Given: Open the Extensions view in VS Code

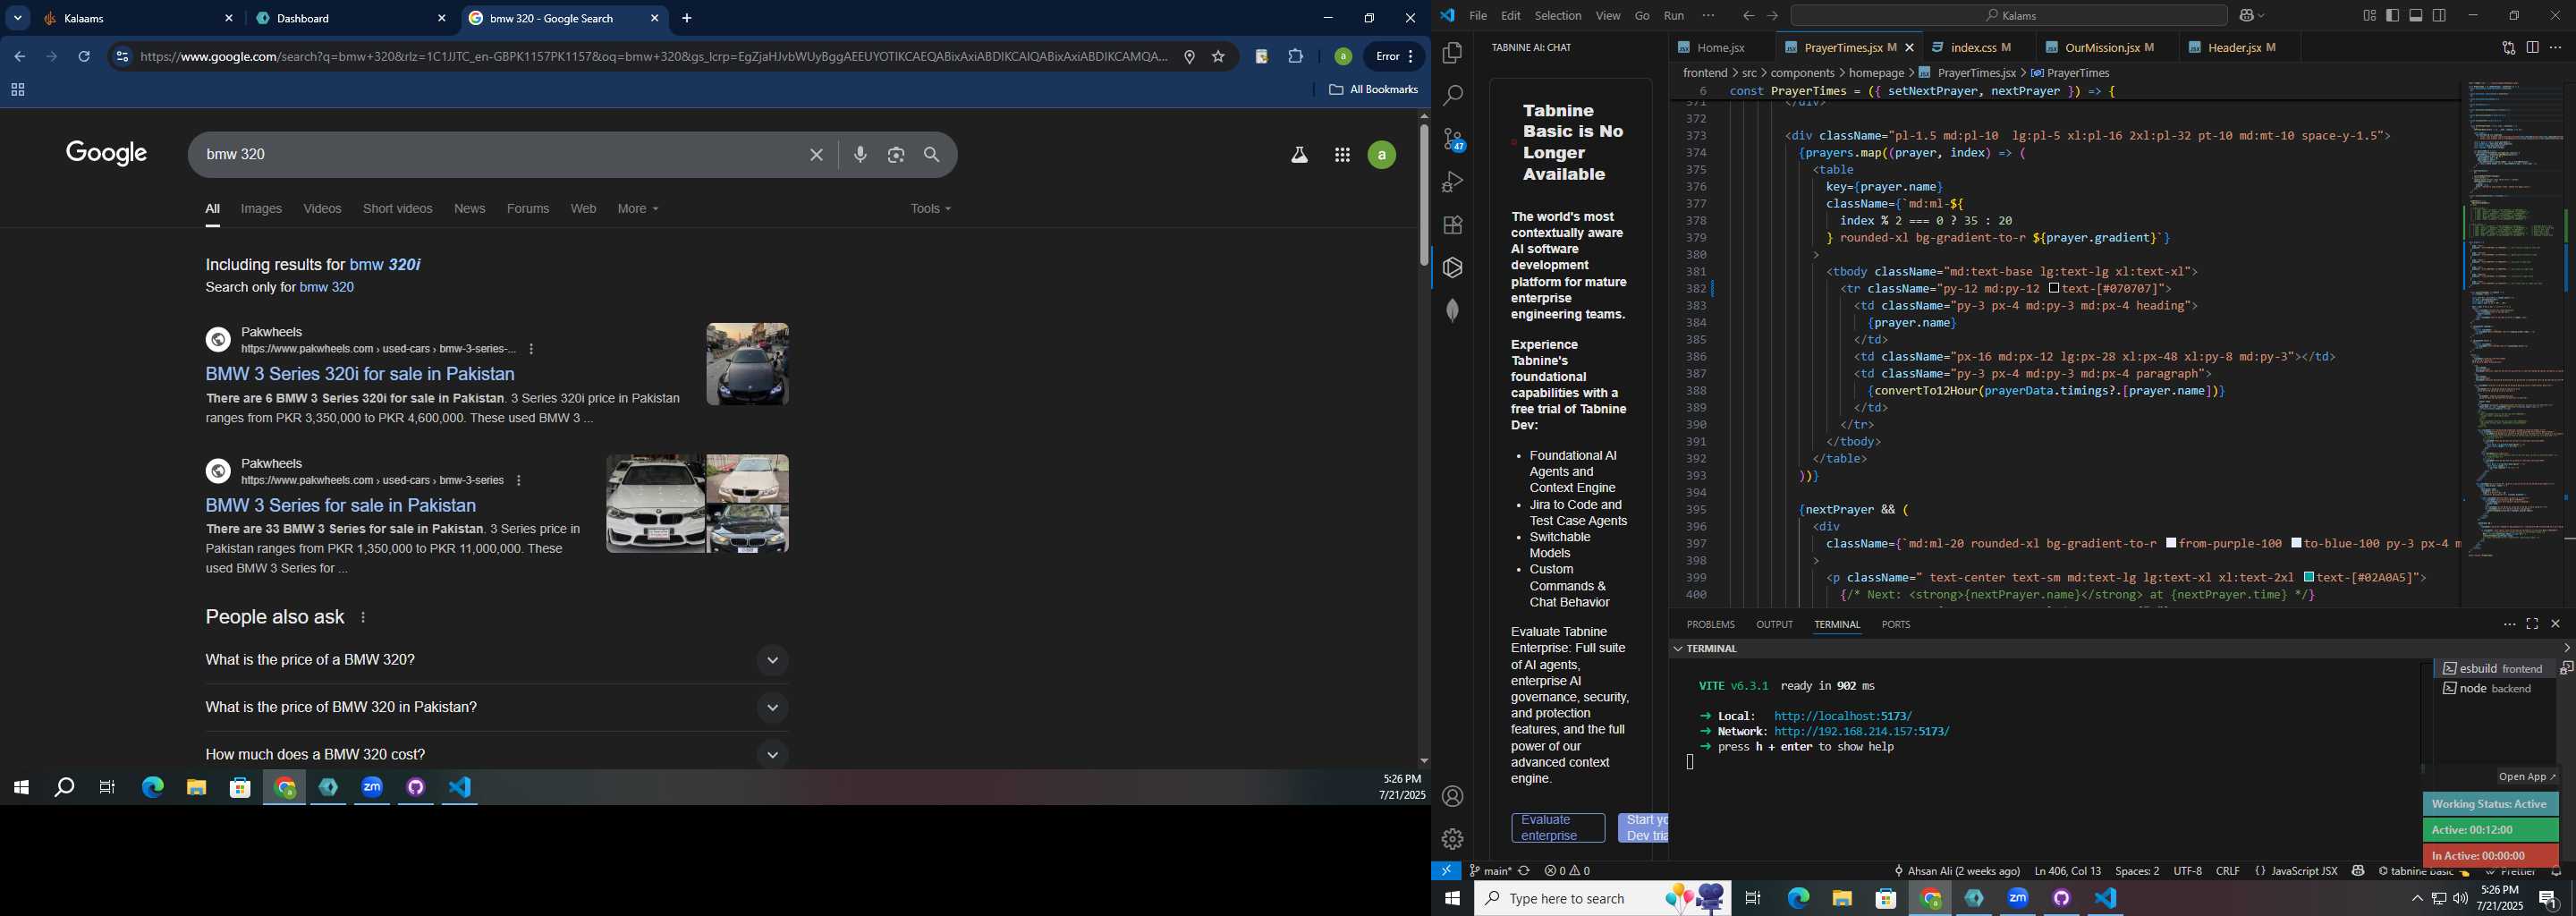Looking at the screenshot, I should (x=1453, y=225).
